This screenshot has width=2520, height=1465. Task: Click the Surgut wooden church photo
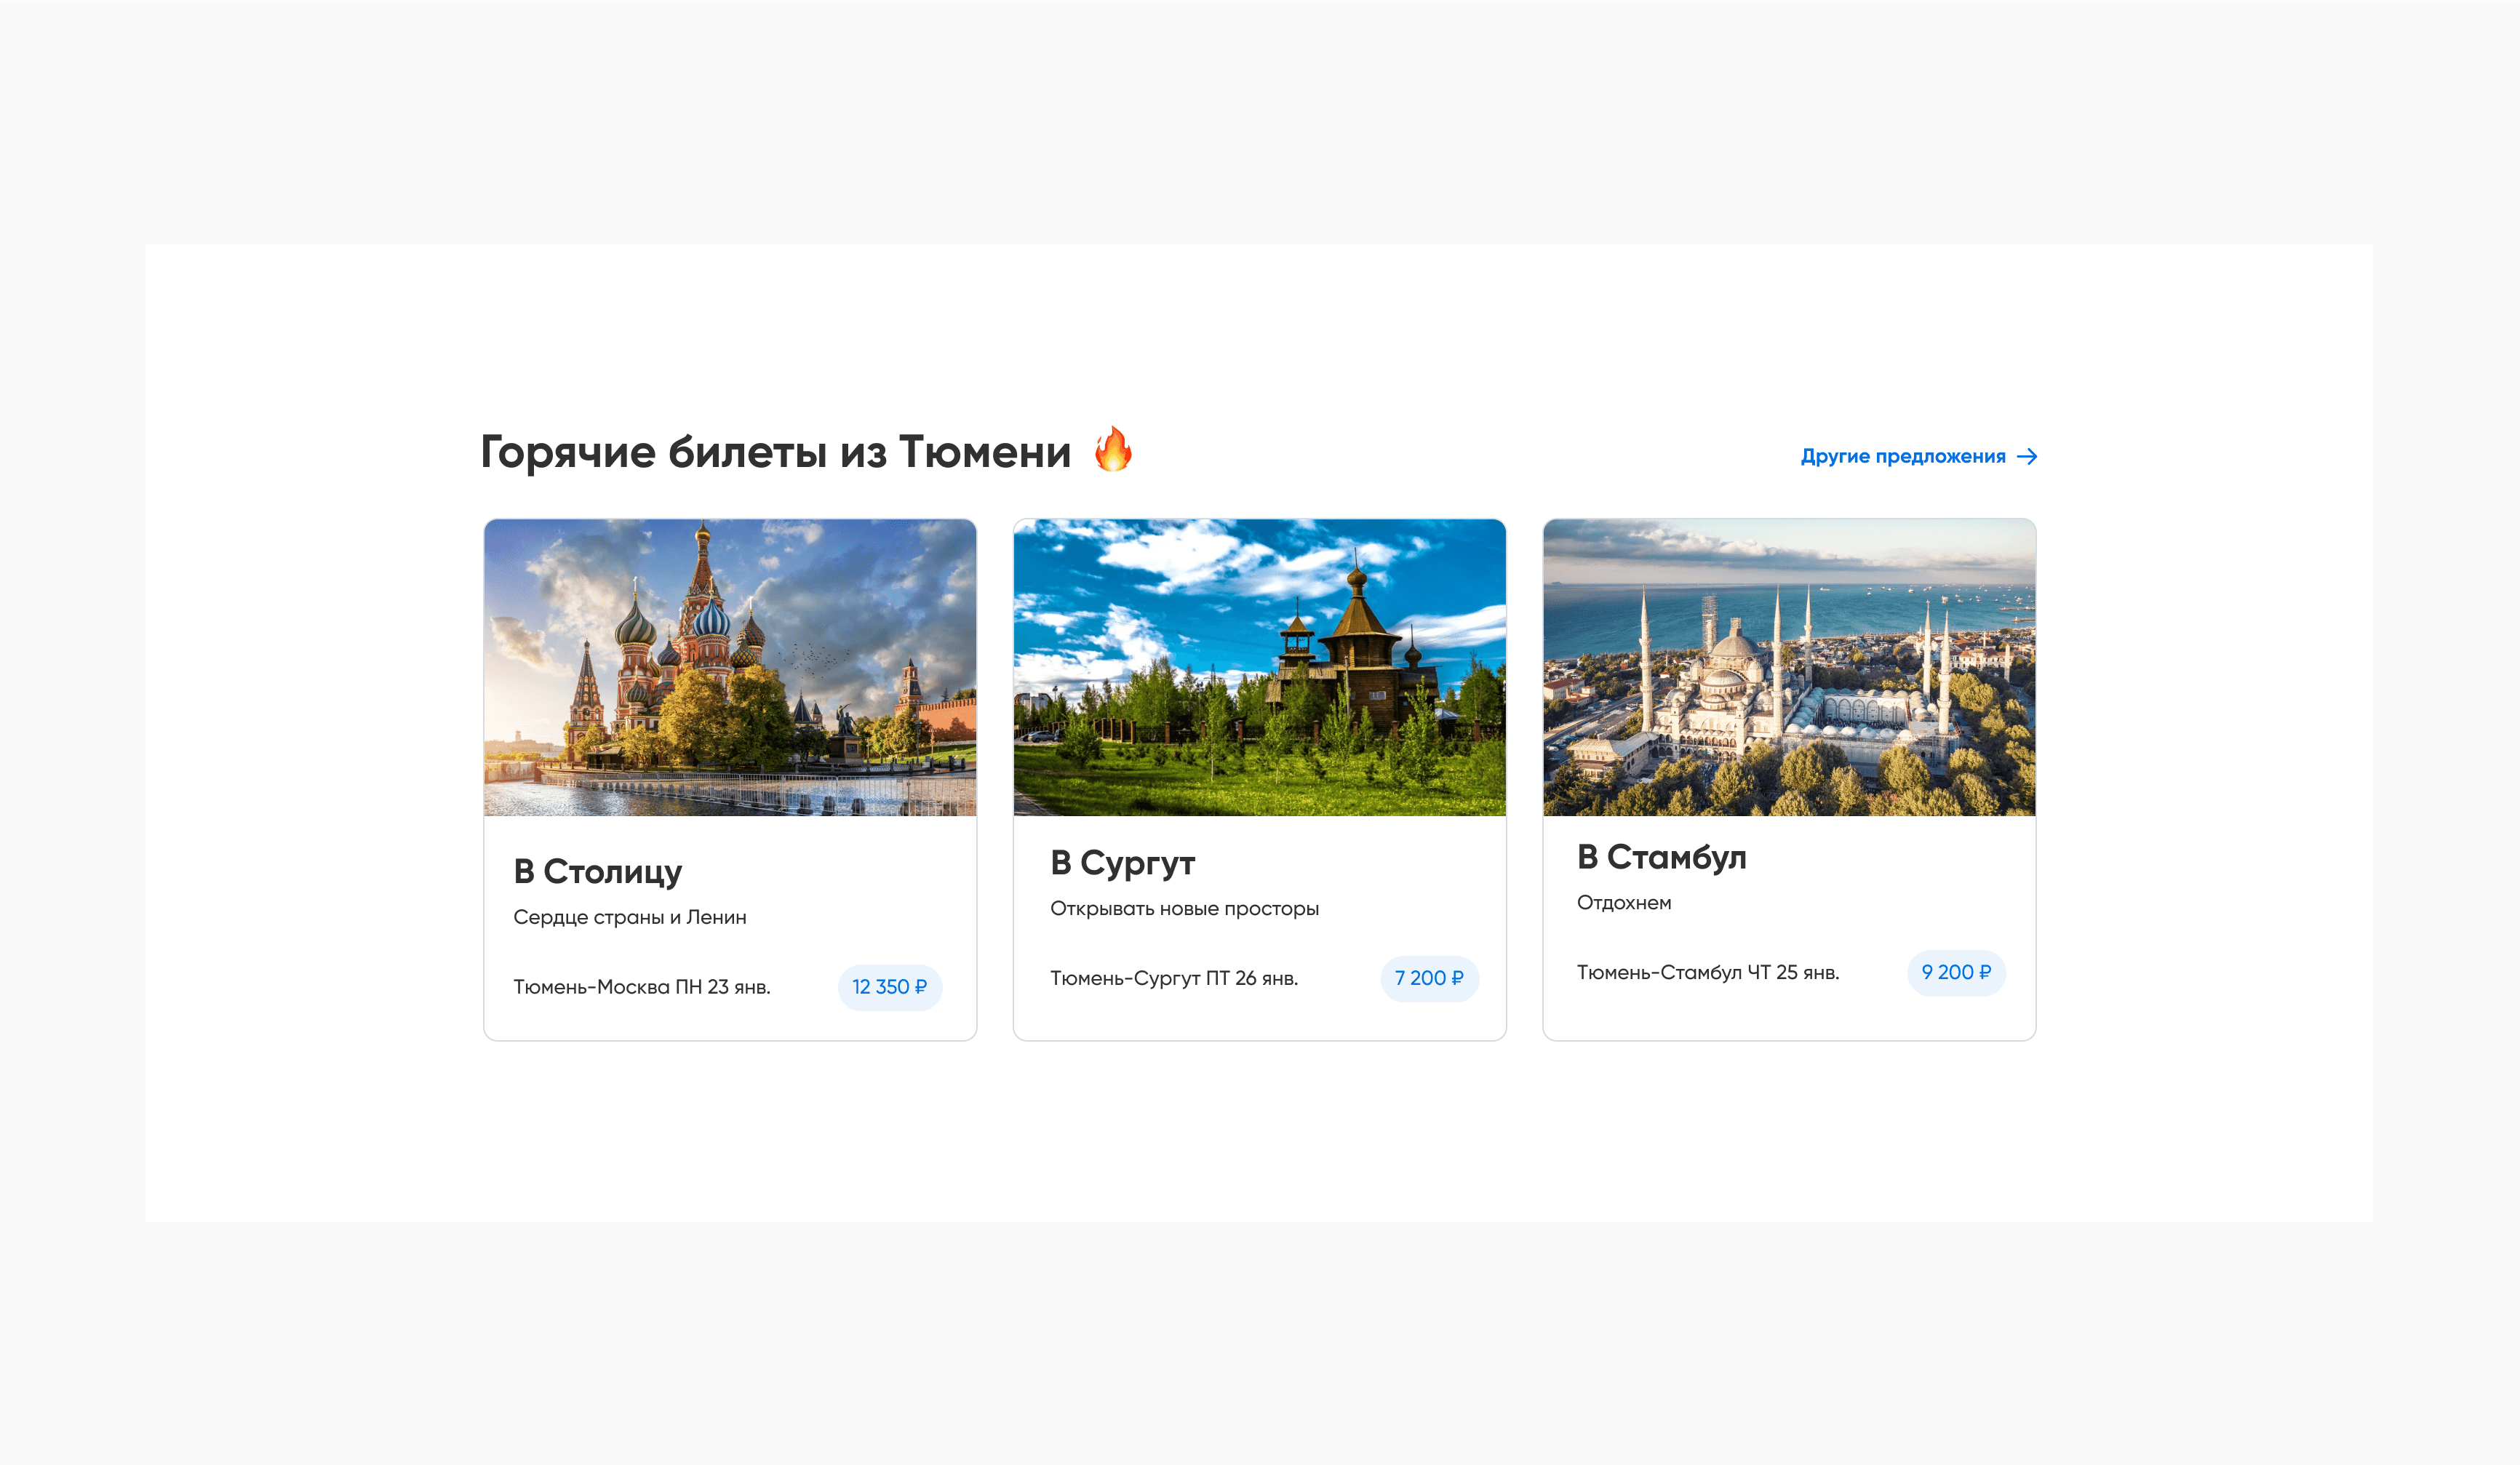pyautogui.click(x=1259, y=667)
